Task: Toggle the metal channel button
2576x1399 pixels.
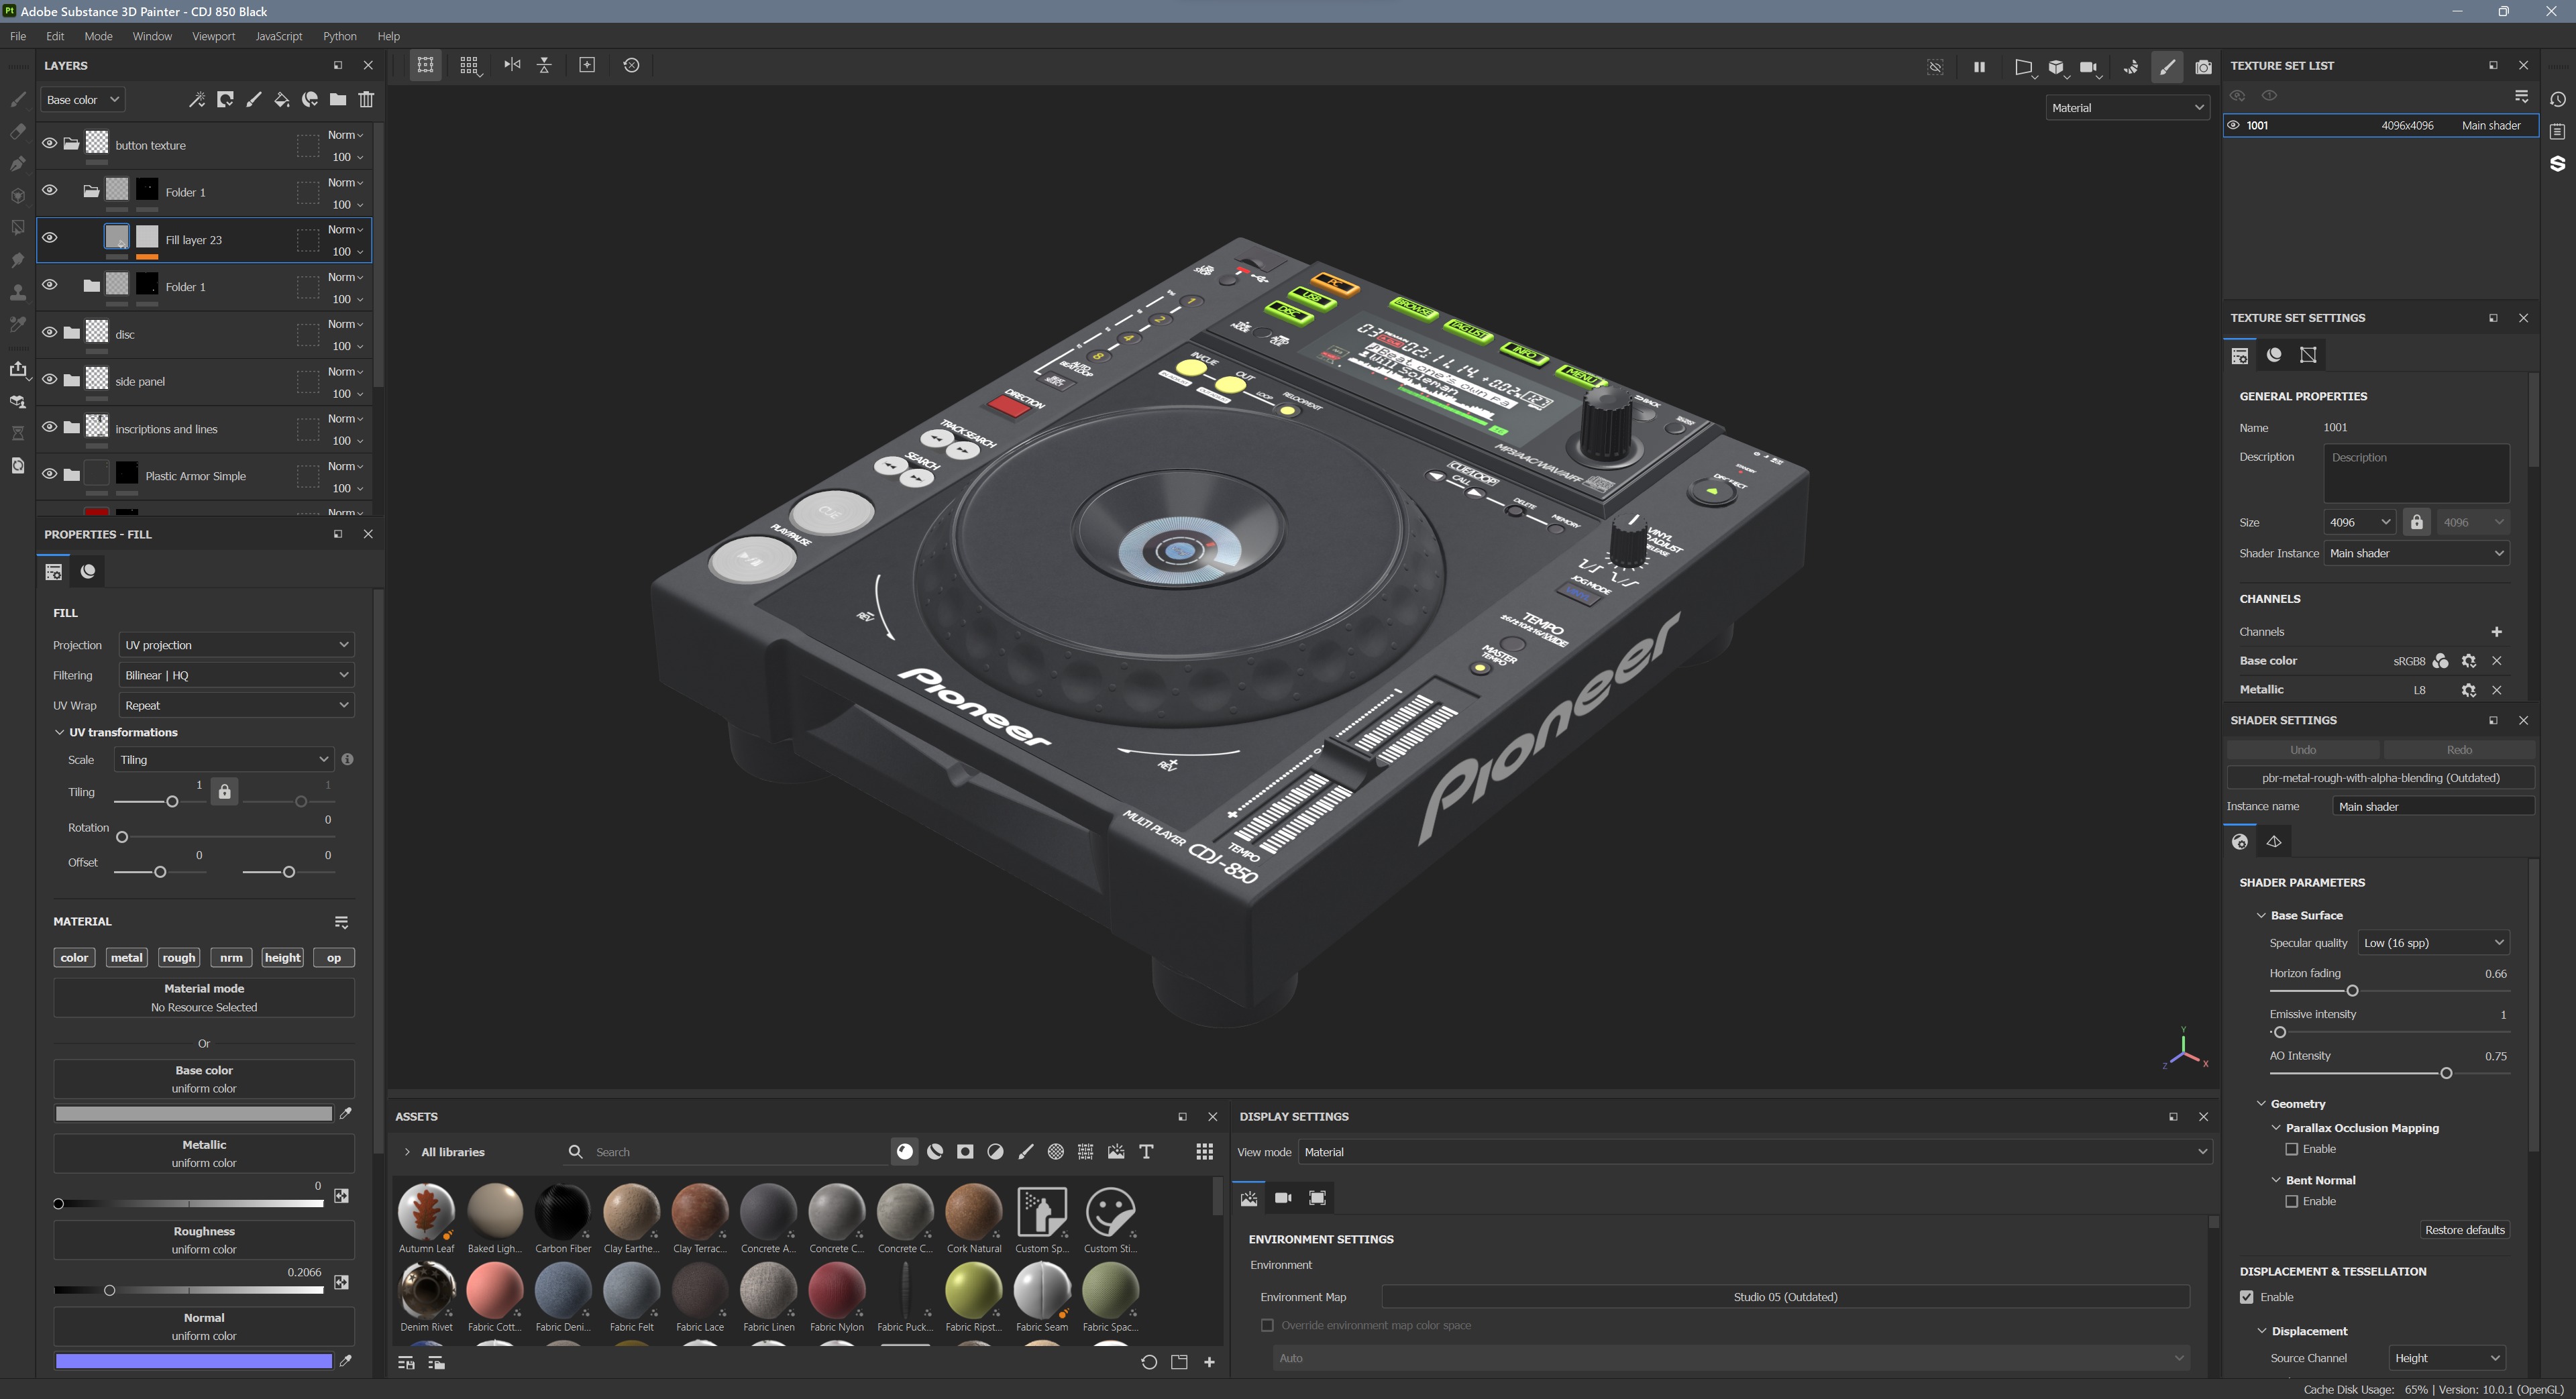Action: click(126, 958)
